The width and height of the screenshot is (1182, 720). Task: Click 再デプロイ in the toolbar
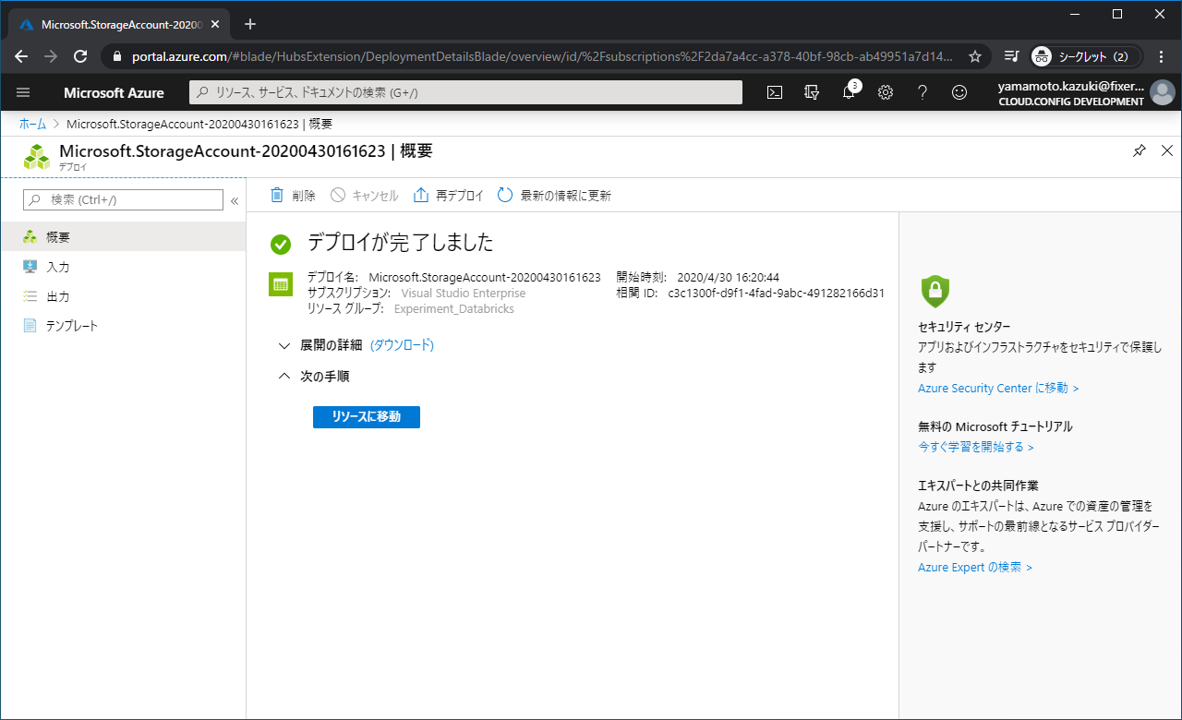[448, 196]
